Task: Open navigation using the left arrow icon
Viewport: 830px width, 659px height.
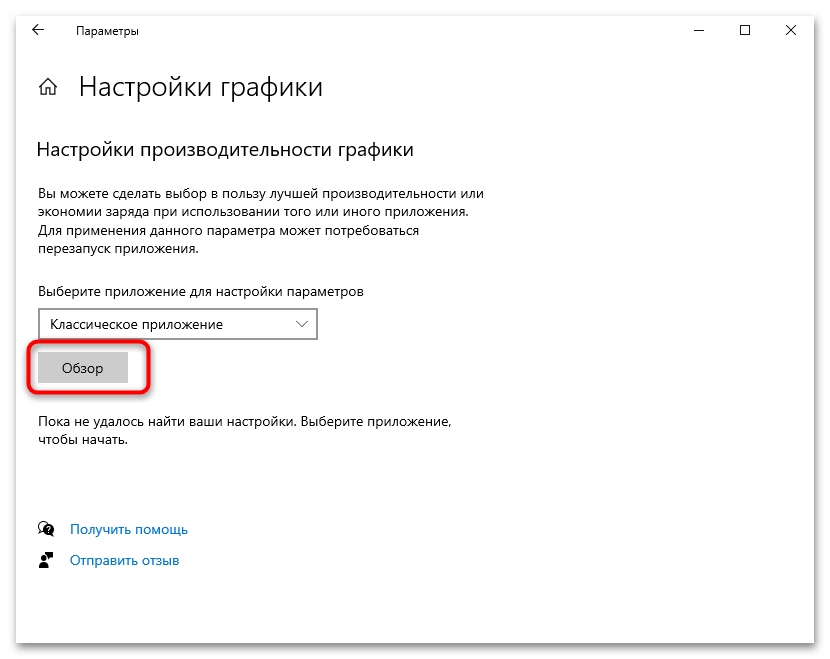Action: click(x=37, y=30)
